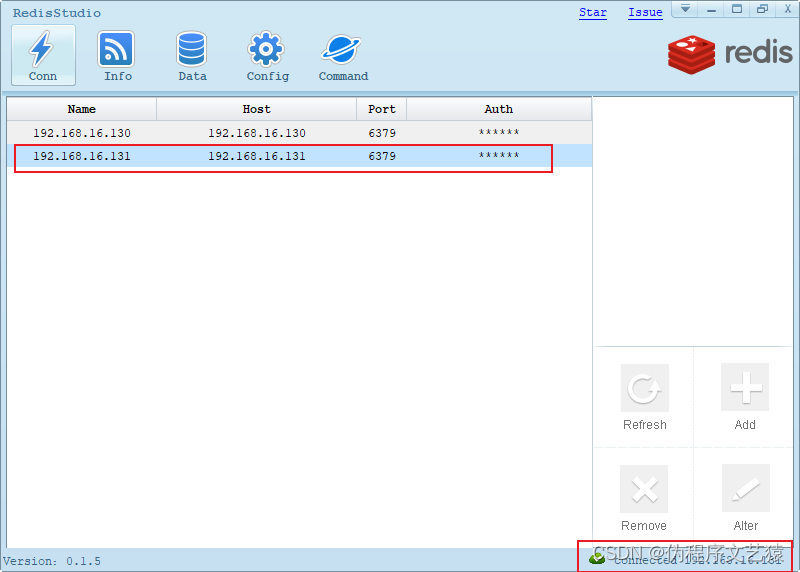Click the RedisStudio window title
800x572 pixels.
tap(57, 13)
